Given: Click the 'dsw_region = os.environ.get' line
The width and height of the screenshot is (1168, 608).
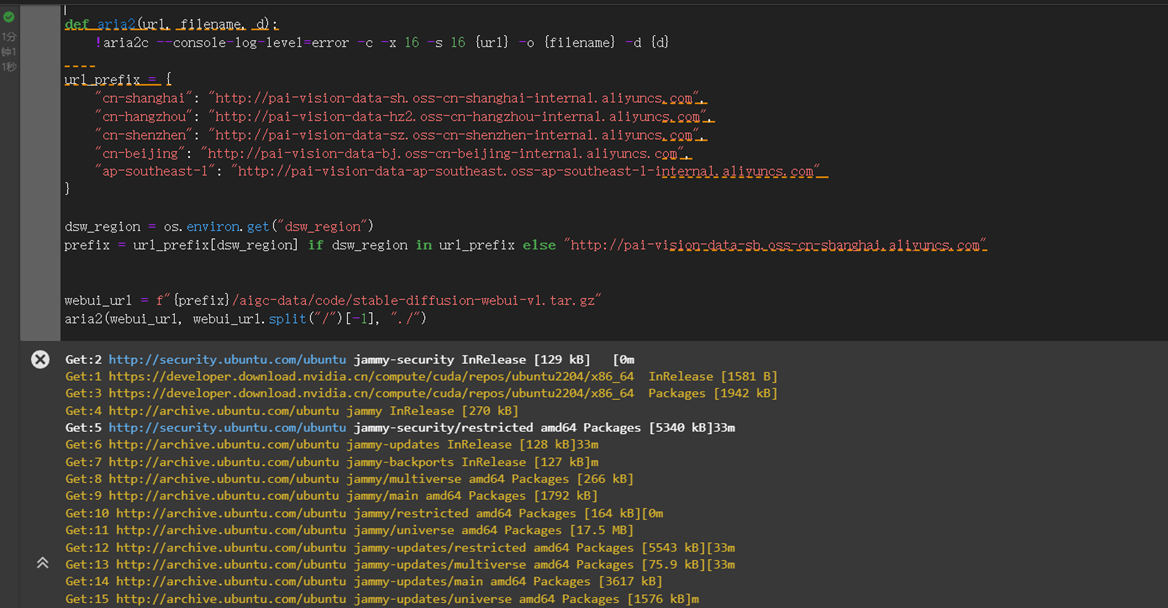Looking at the screenshot, I should click(219, 227).
